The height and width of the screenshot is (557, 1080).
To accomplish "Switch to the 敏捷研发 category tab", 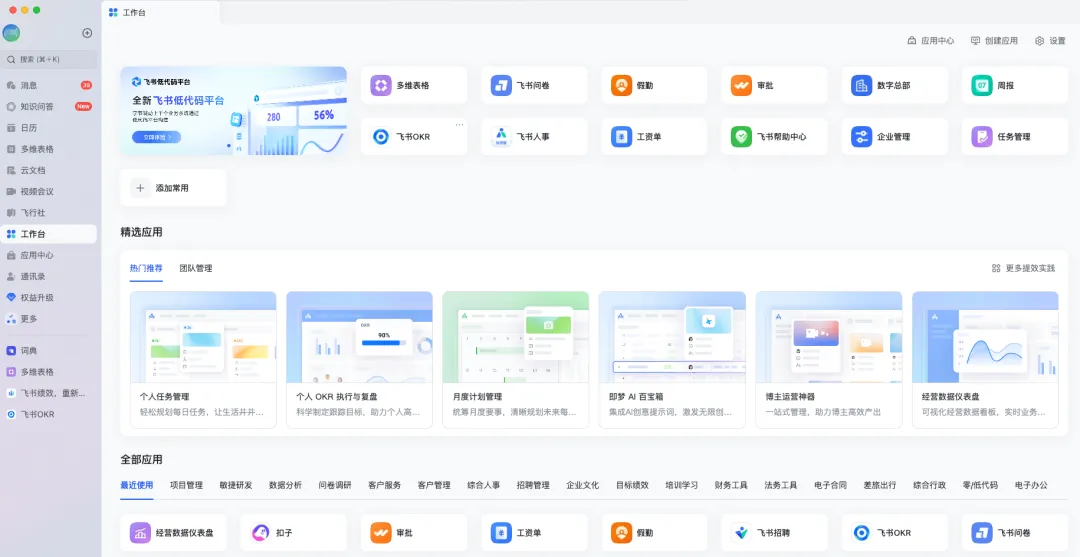I will coord(236,485).
